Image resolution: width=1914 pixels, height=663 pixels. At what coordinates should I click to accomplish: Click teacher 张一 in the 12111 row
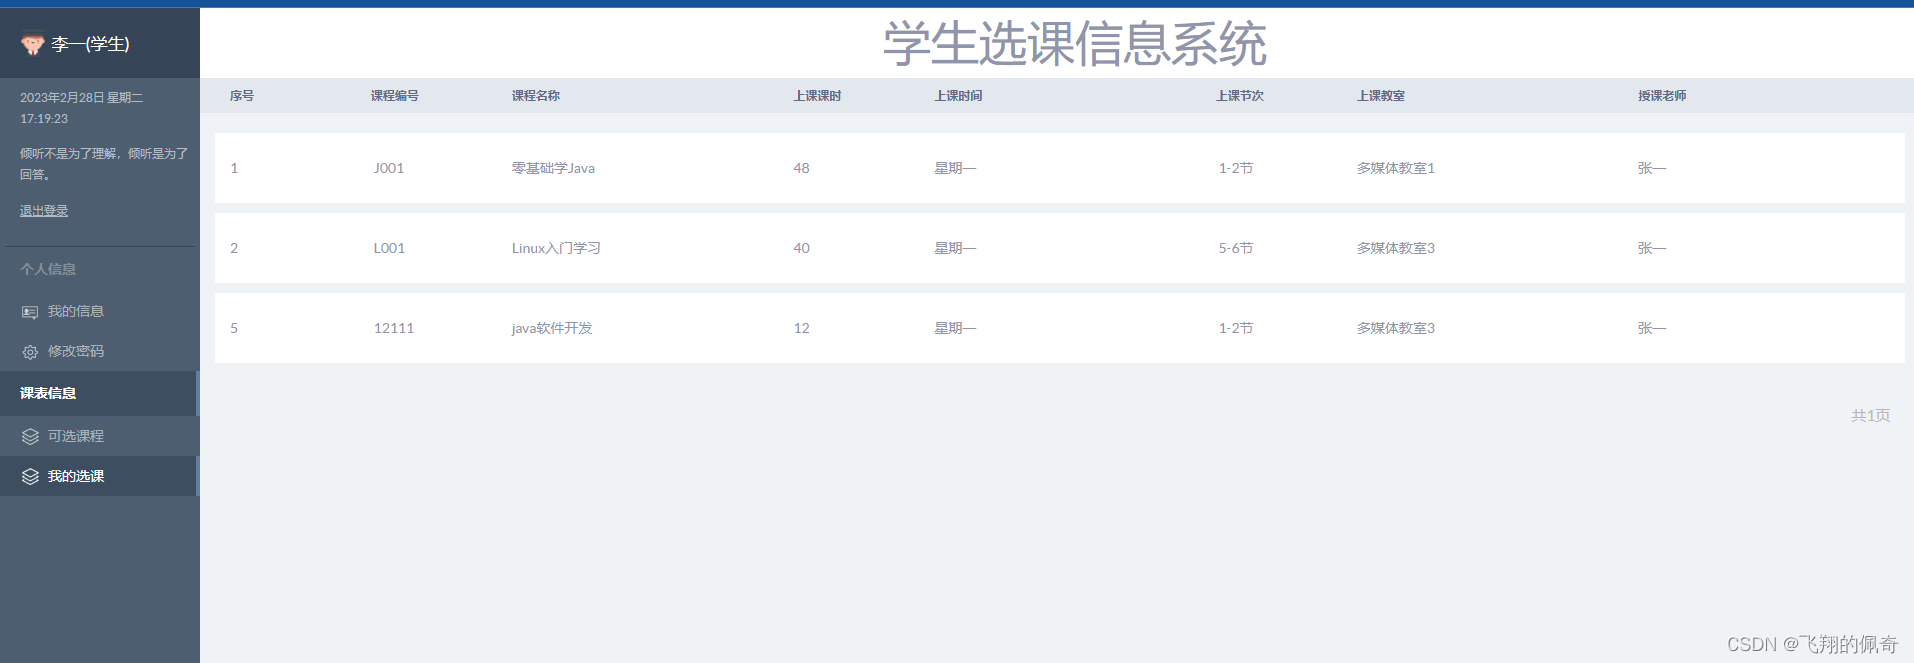1652,328
